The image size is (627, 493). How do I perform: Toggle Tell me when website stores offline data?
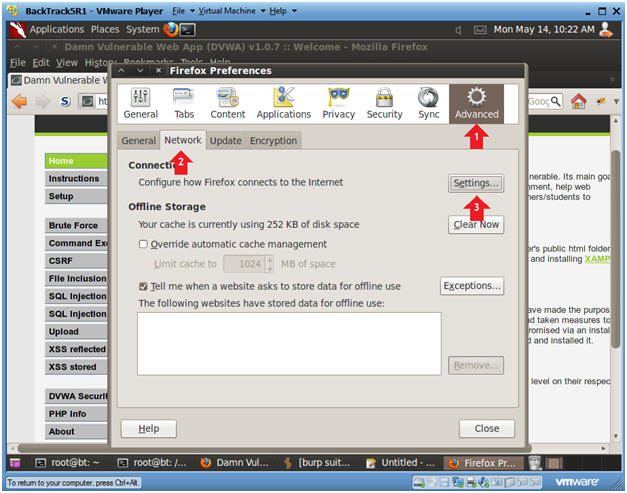point(143,286)
